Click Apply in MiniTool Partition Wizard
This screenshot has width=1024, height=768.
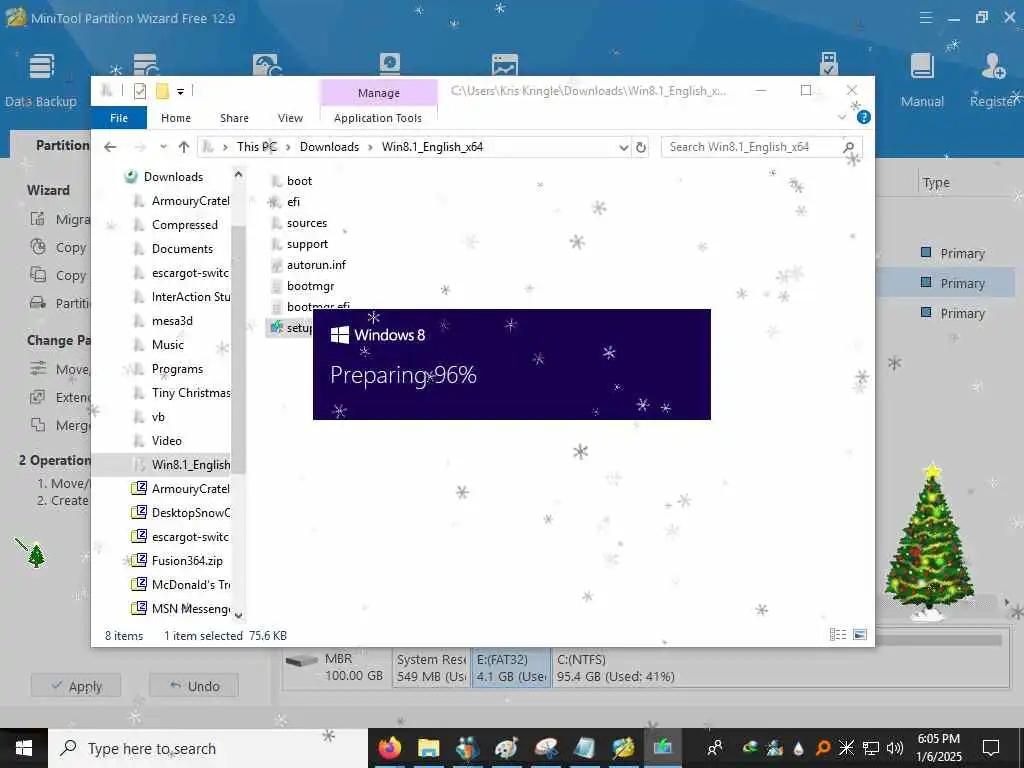pyautogui.click(x=76, y=686)
